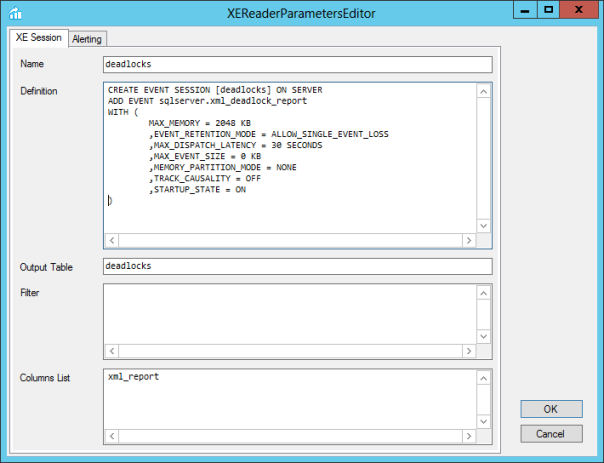Click the 'WITH (' line in Definition
604x463 pixels.
pos(123,112)
